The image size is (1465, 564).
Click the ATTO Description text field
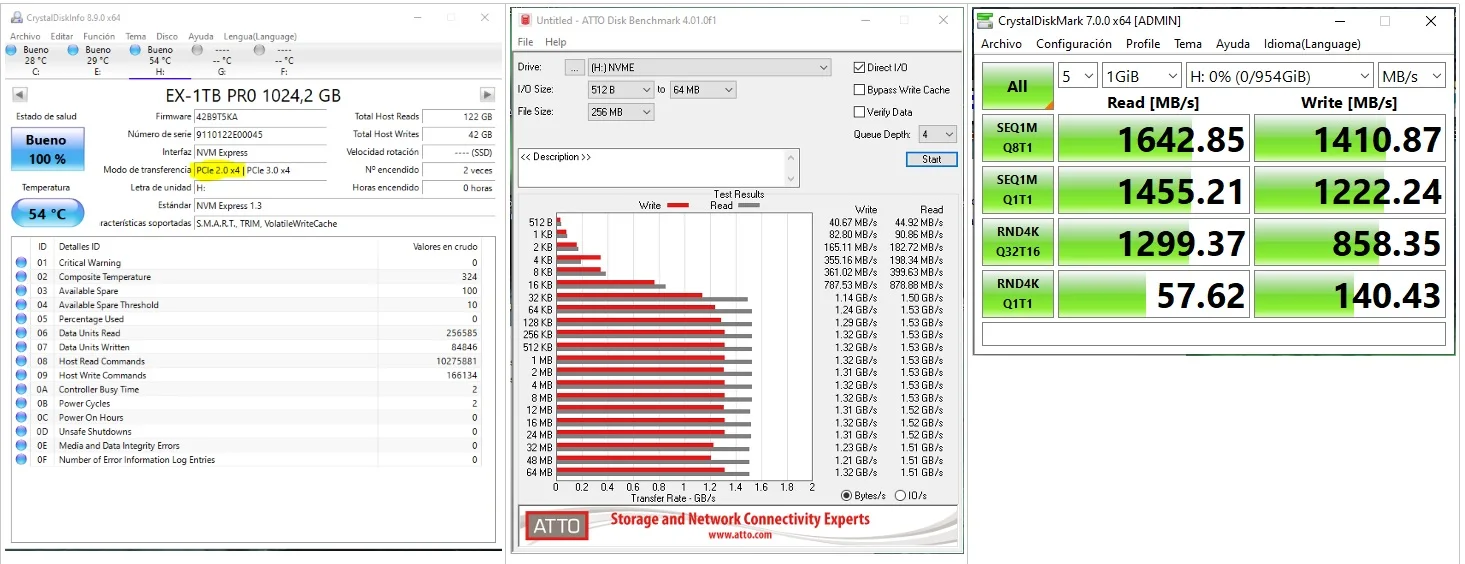click(658, 167)
